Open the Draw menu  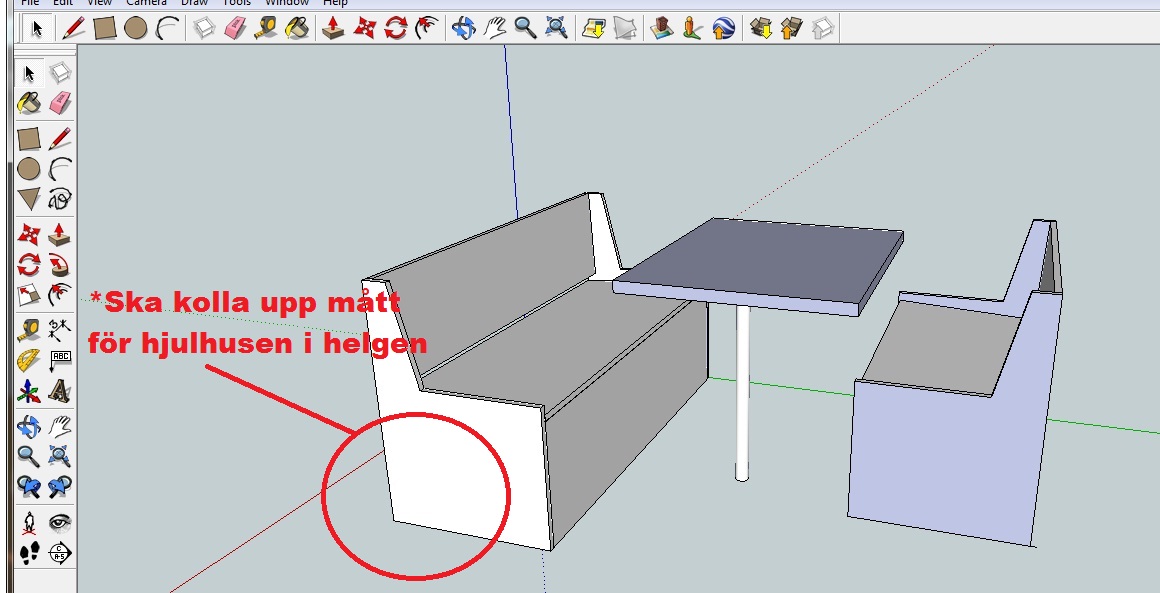(x=194, y=3)
